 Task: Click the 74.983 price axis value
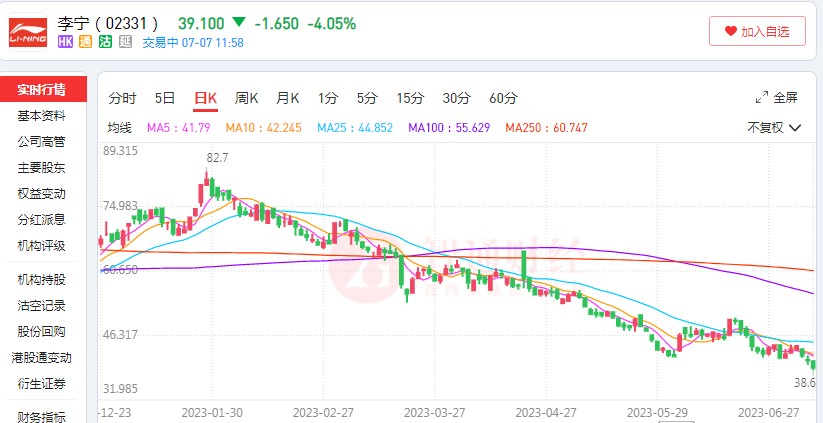pos(120,206)
